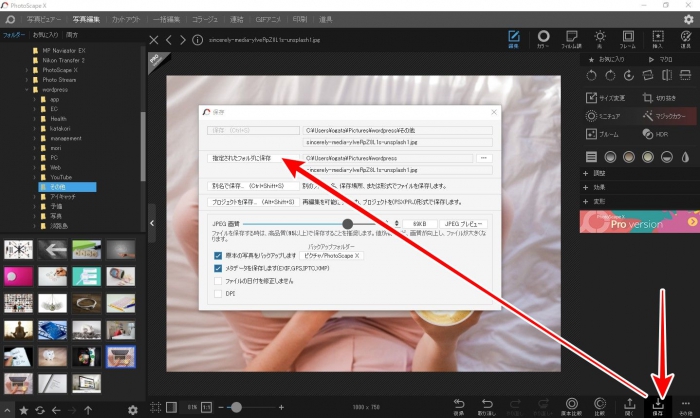This screenshot has height=418, width=700.
Task: Select the その他 folder in tree
Action: (67, 187)
